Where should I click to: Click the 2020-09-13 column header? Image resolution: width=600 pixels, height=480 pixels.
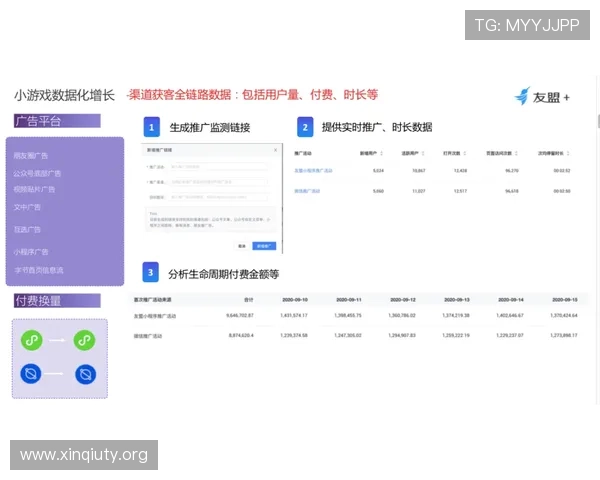pyautogui.click(x=457, y=299)
